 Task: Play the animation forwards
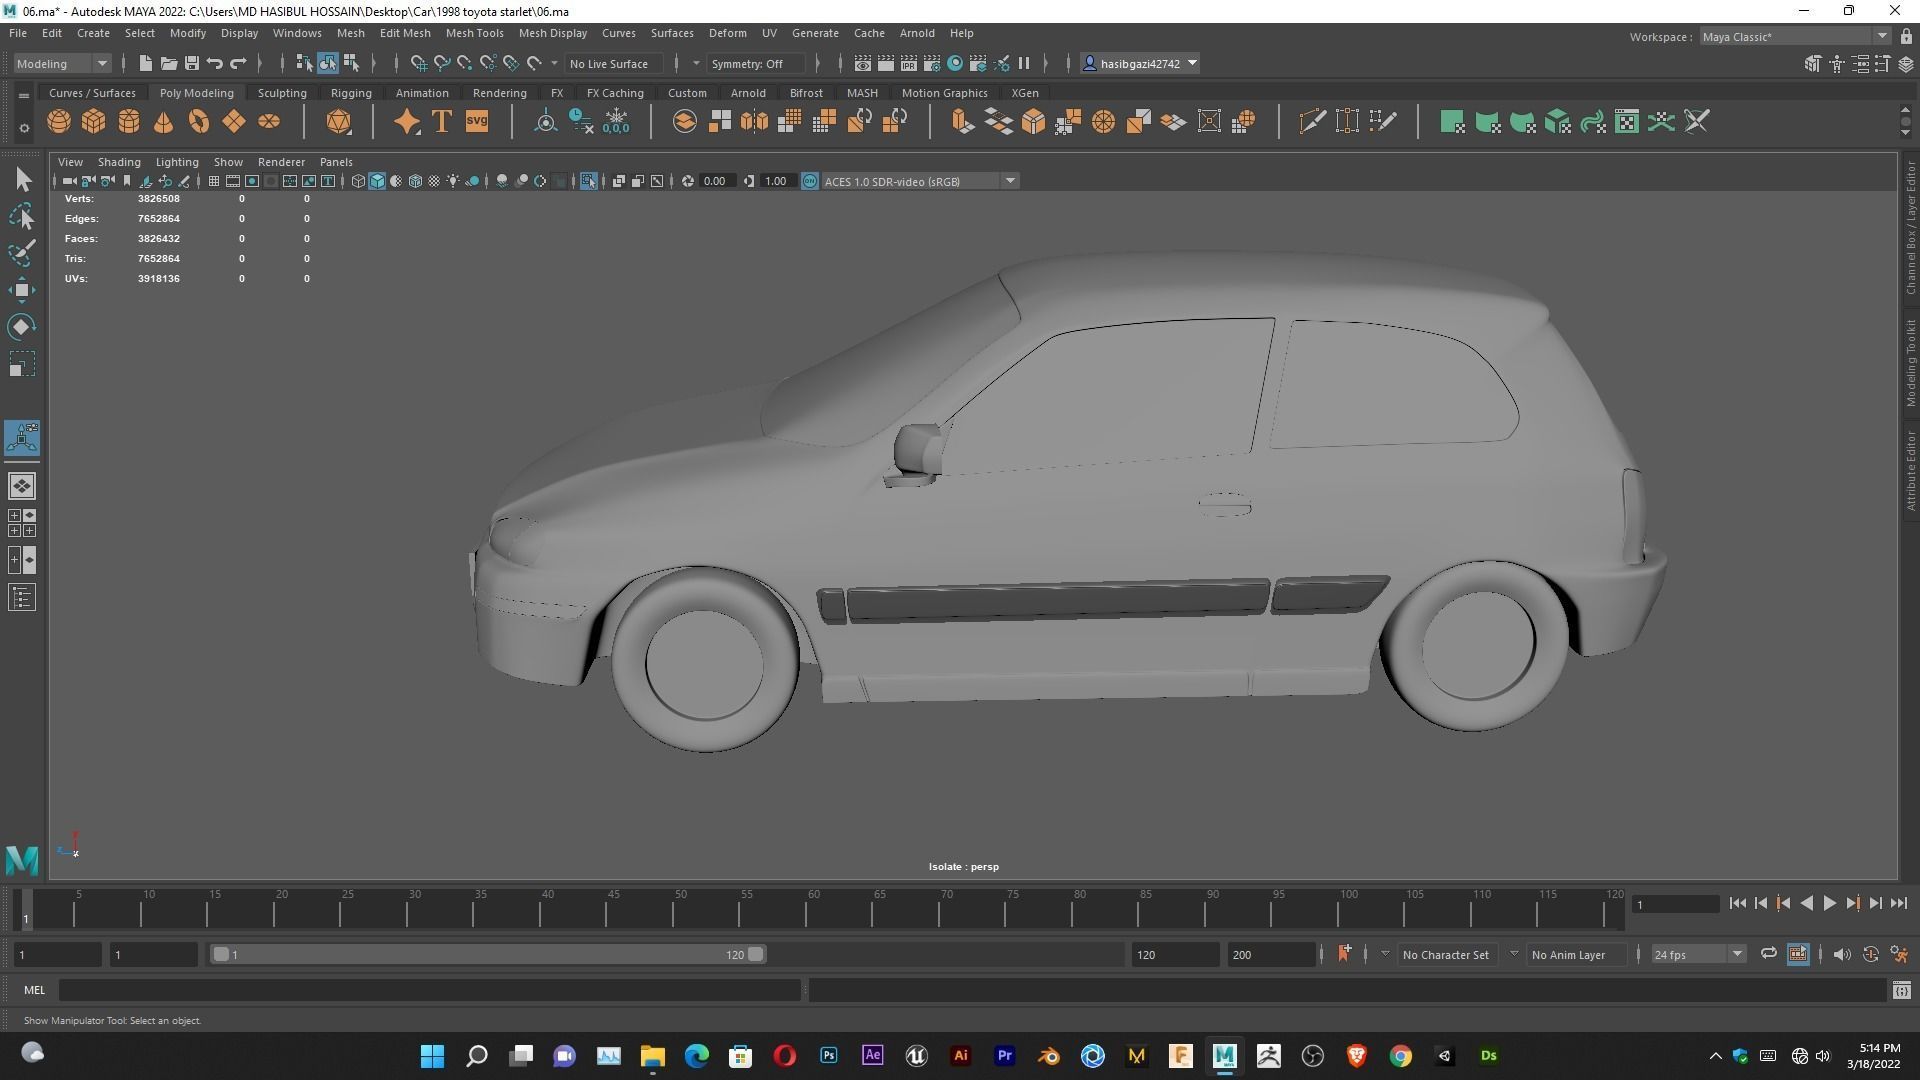[x=1829, y=903]
